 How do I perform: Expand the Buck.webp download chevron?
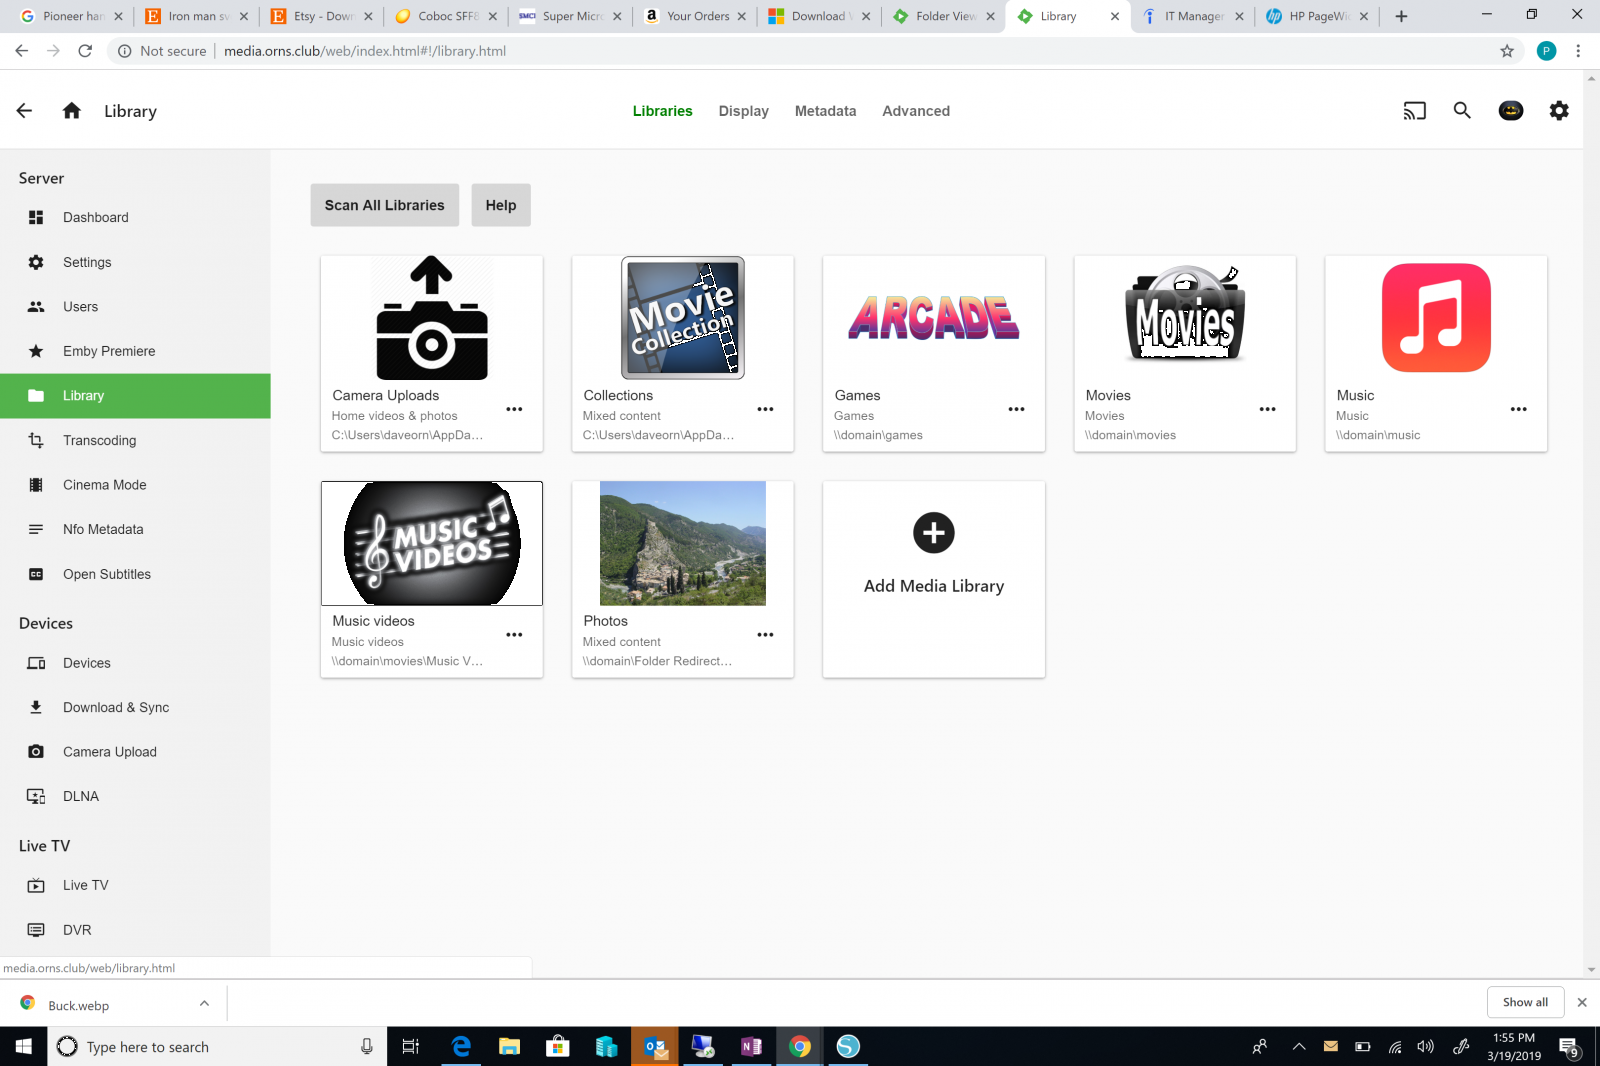[x=204, y=1003]
